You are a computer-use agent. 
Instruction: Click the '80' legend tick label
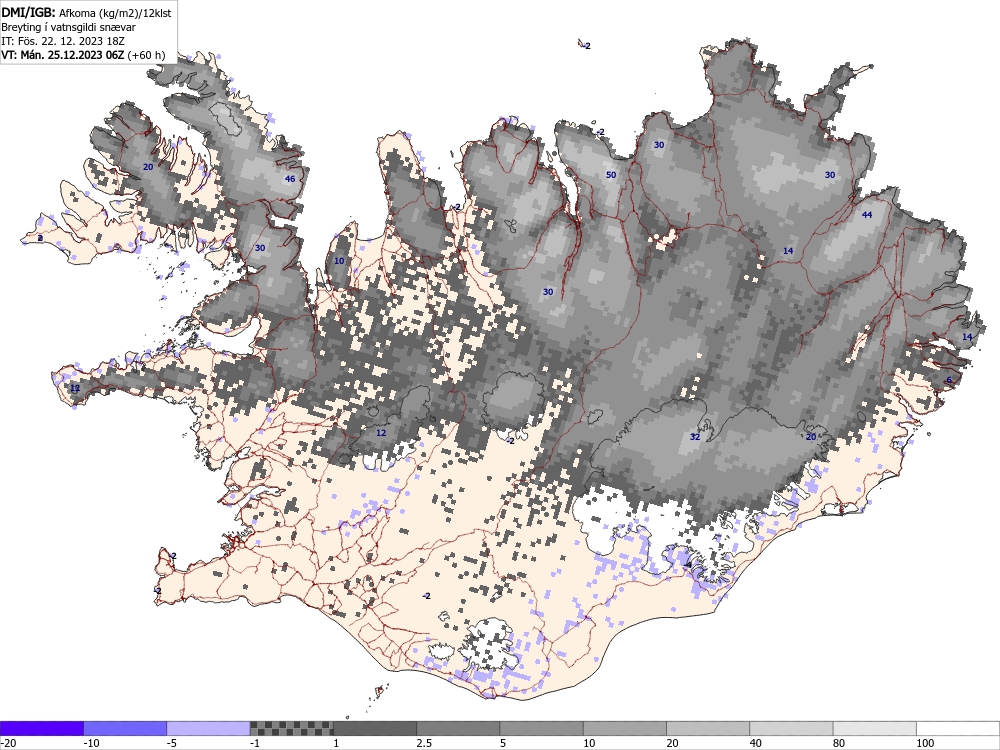click(840, 743)
